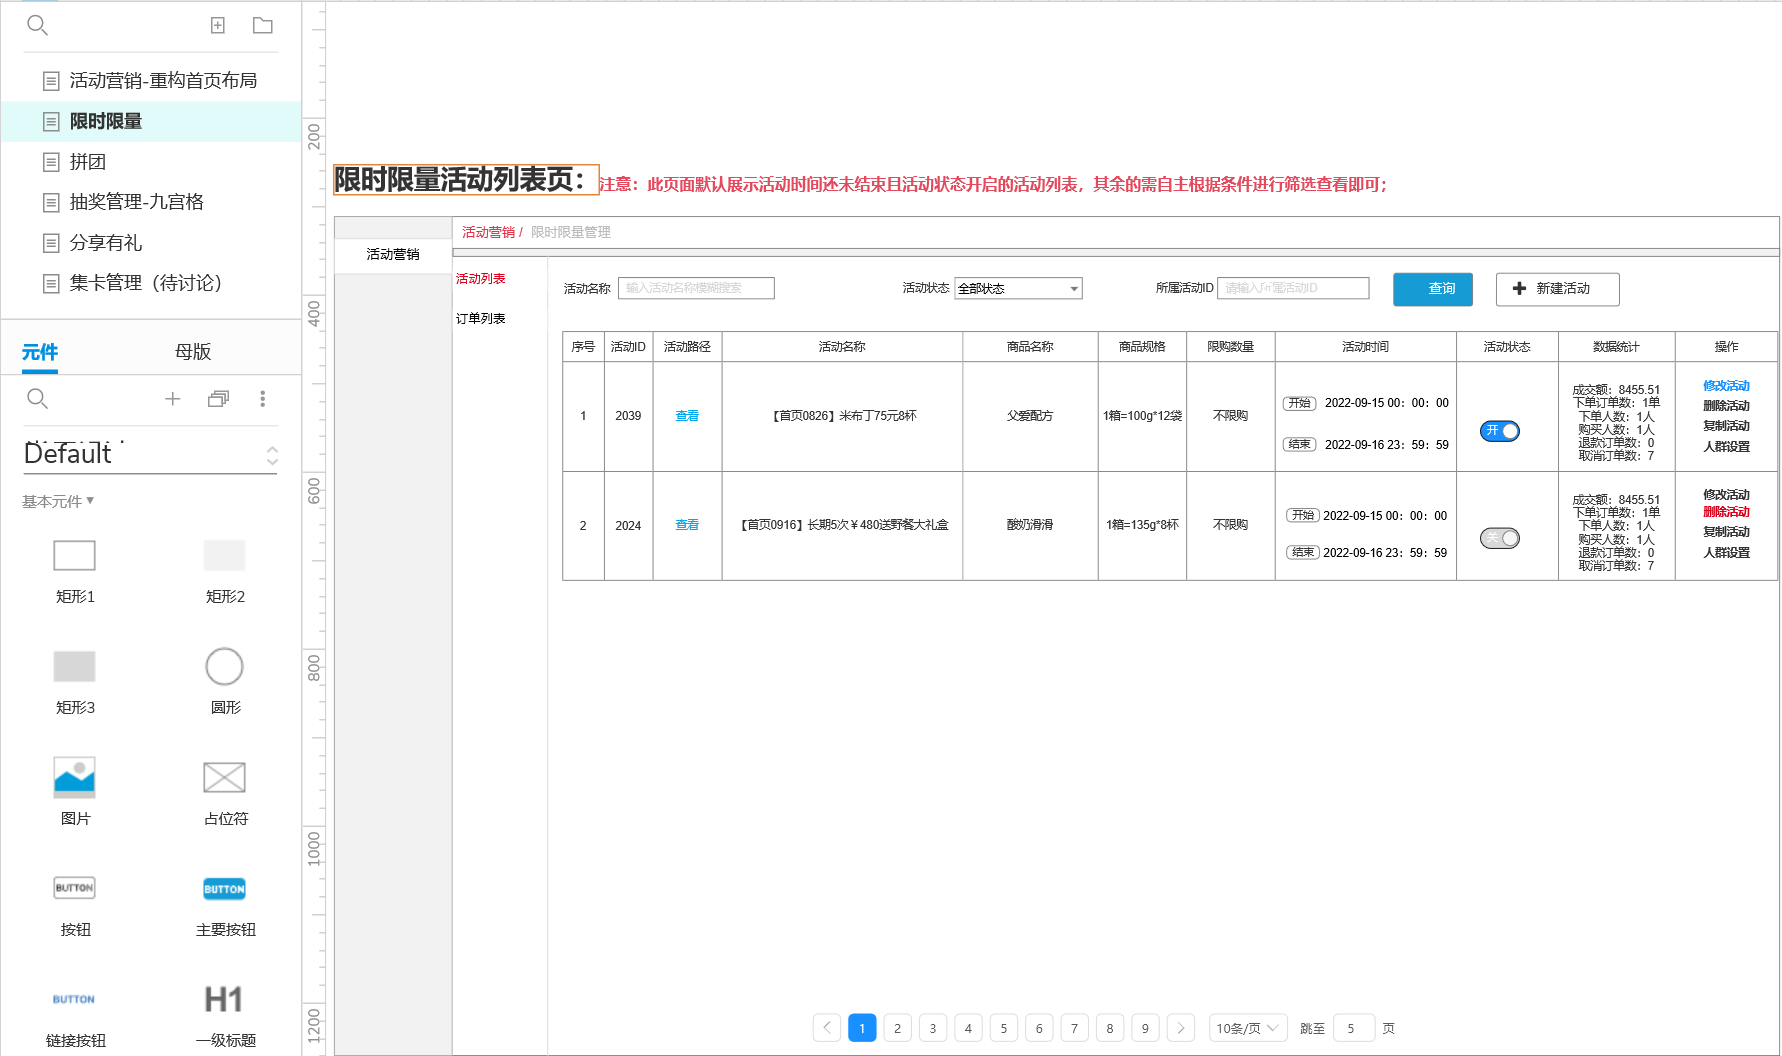
Task: Click the widget library search icon
Action: [x=37, y=399]
